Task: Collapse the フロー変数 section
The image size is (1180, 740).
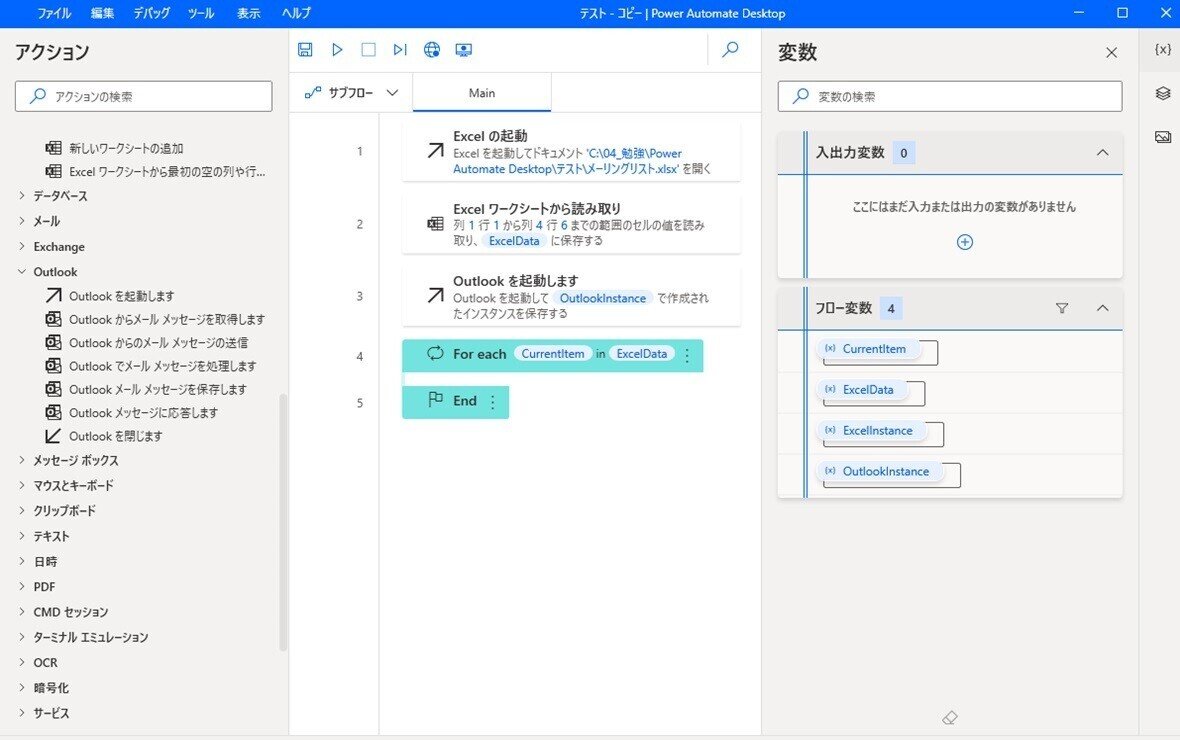Action: [1102, 308]
